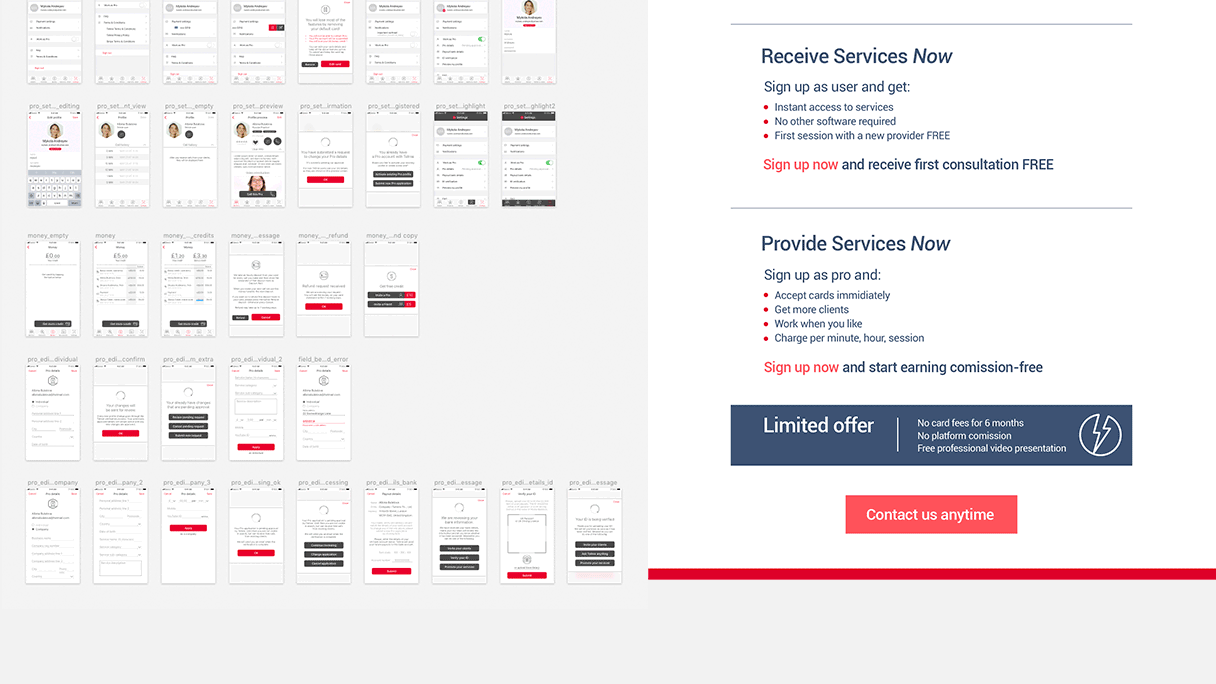Click the refund icon in money_..._refund artboard

324,275
